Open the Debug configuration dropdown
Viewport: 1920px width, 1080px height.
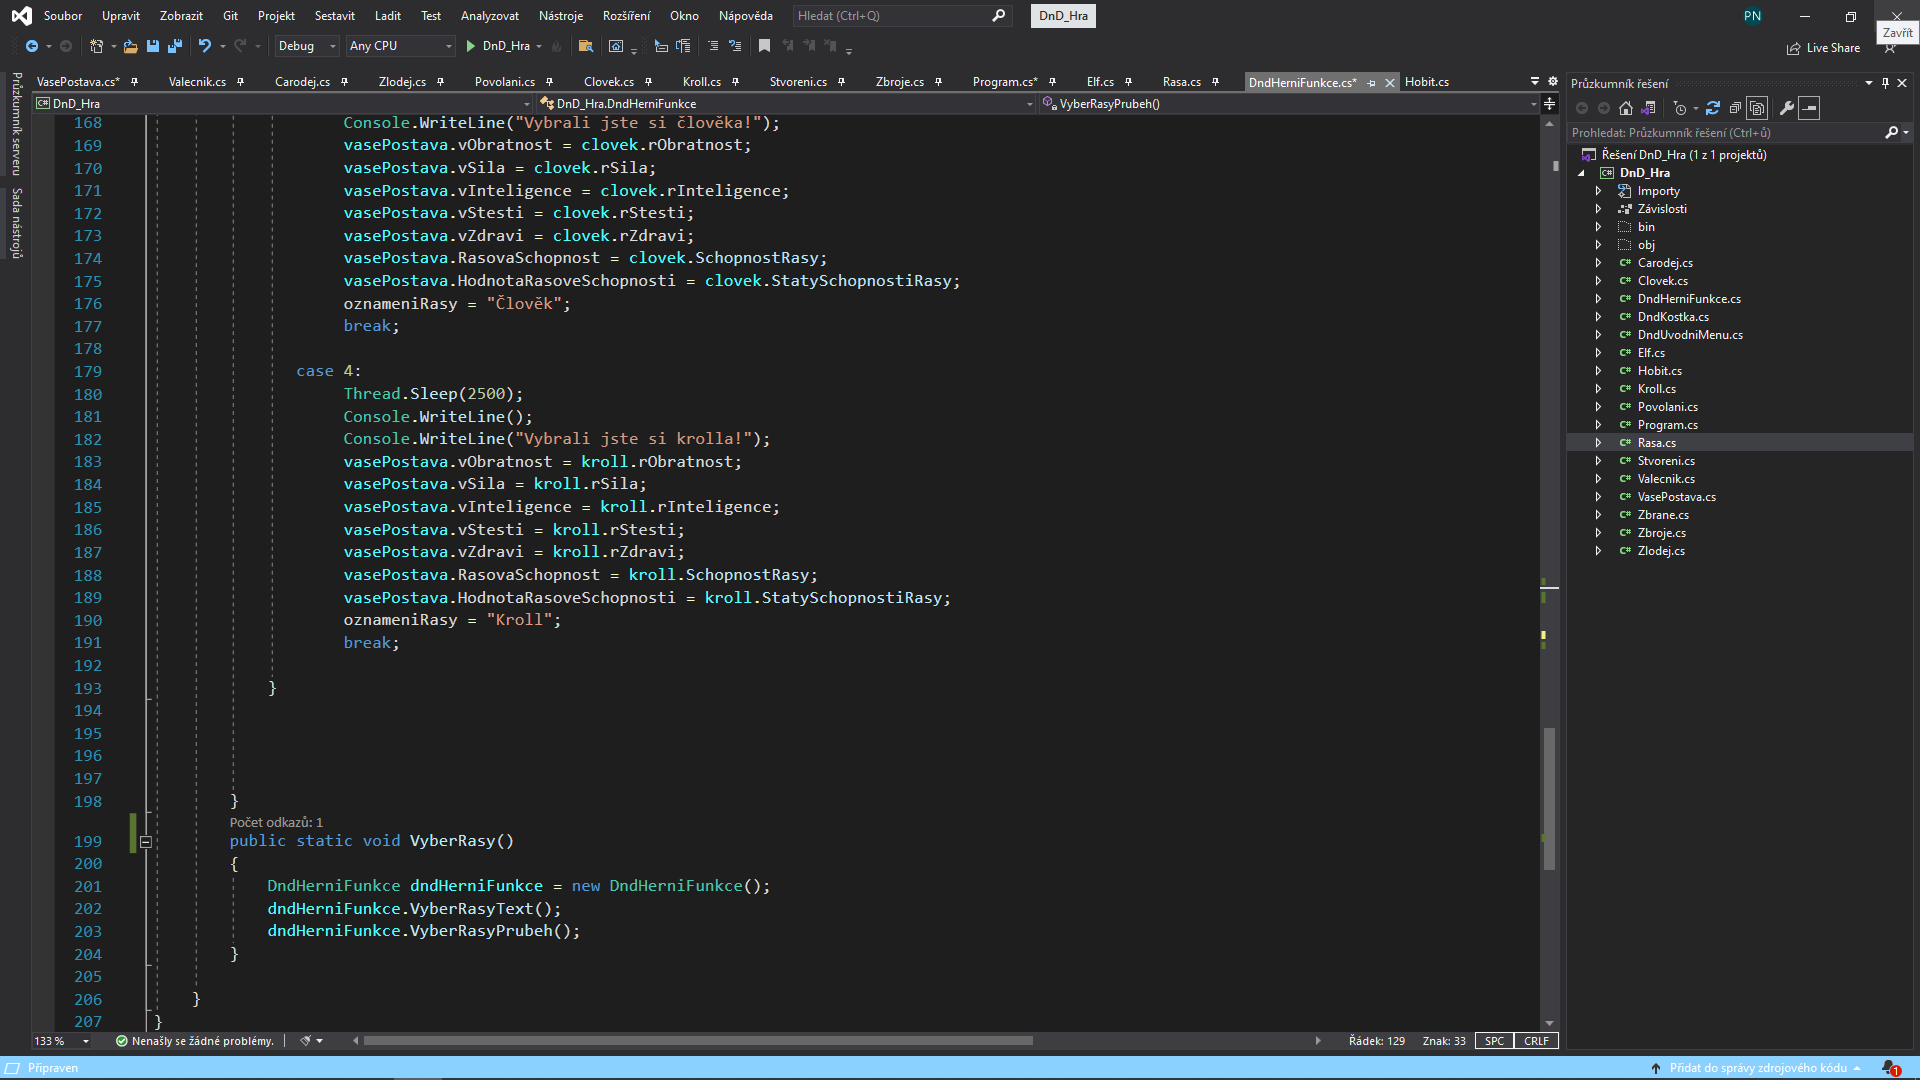coord(306,46)
